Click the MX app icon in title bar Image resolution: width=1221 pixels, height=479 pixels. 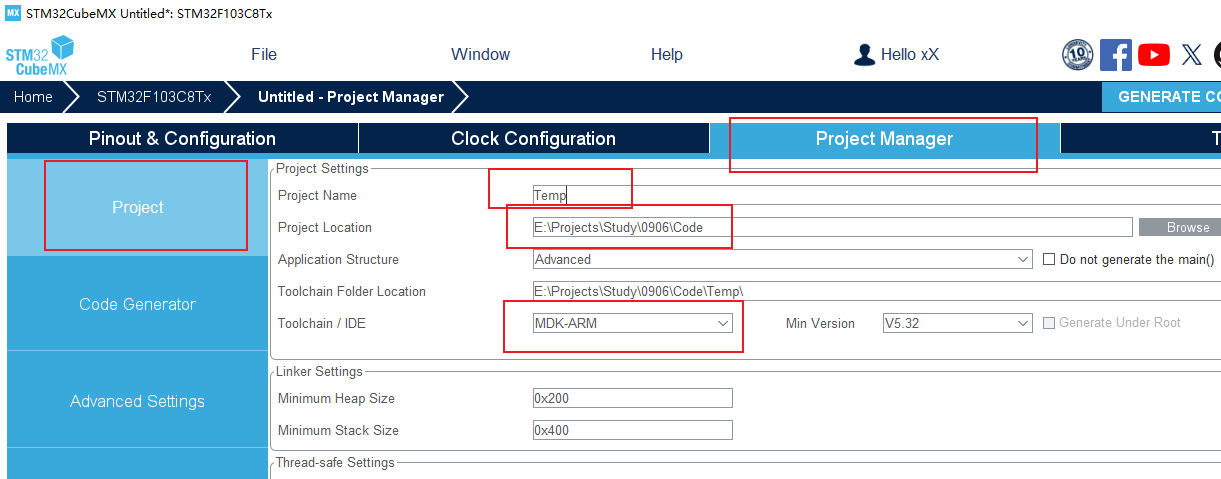coord(13,13)
